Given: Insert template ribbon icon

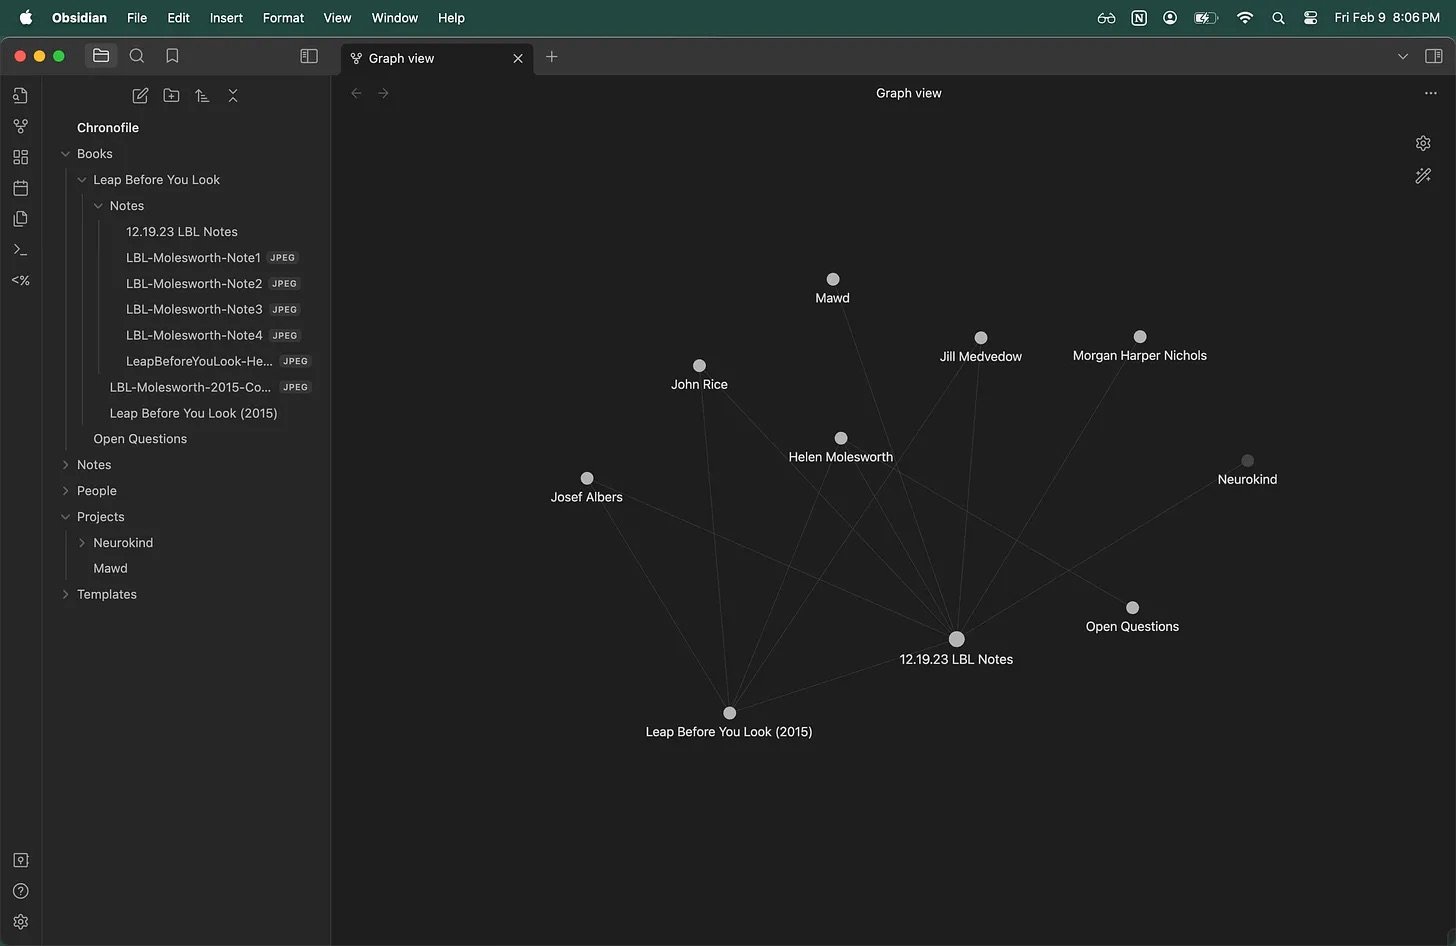Looking at the screenshot, I should point(20,219).
